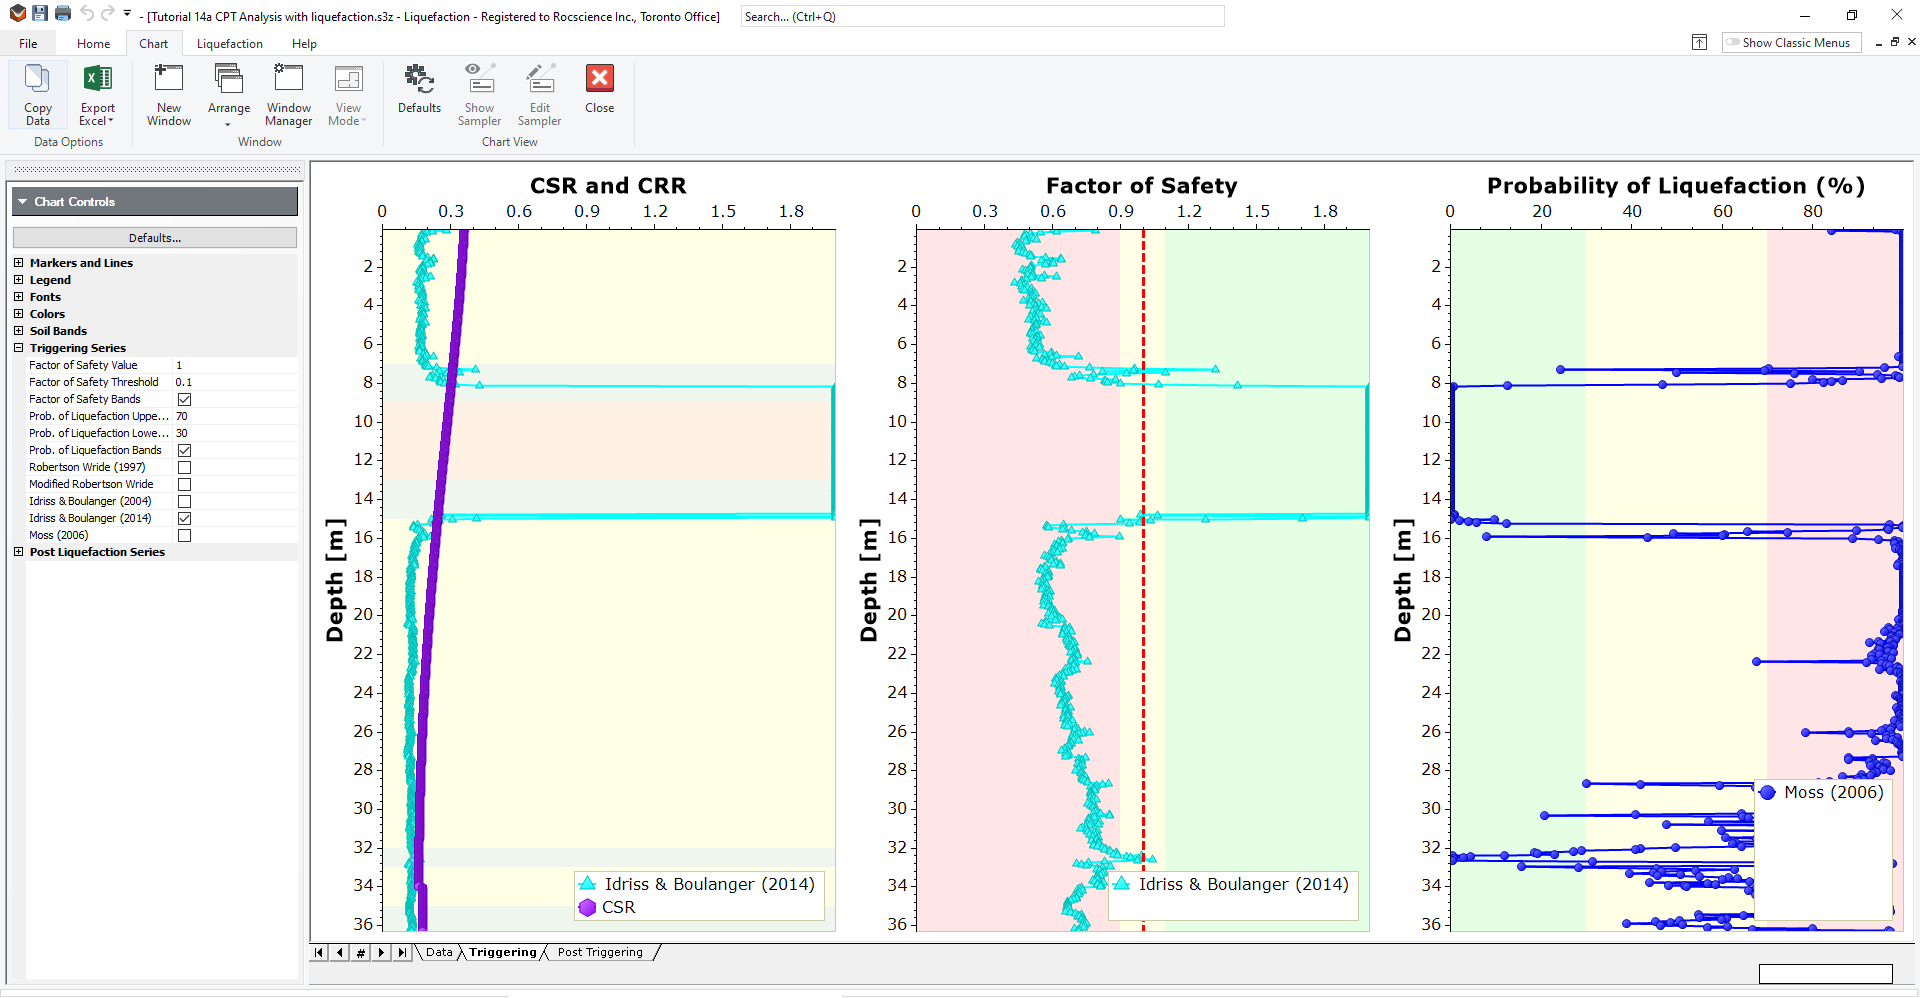Open the Export Excel tool
This screenshot has height=998, width=1920.
tap(97, 95)
